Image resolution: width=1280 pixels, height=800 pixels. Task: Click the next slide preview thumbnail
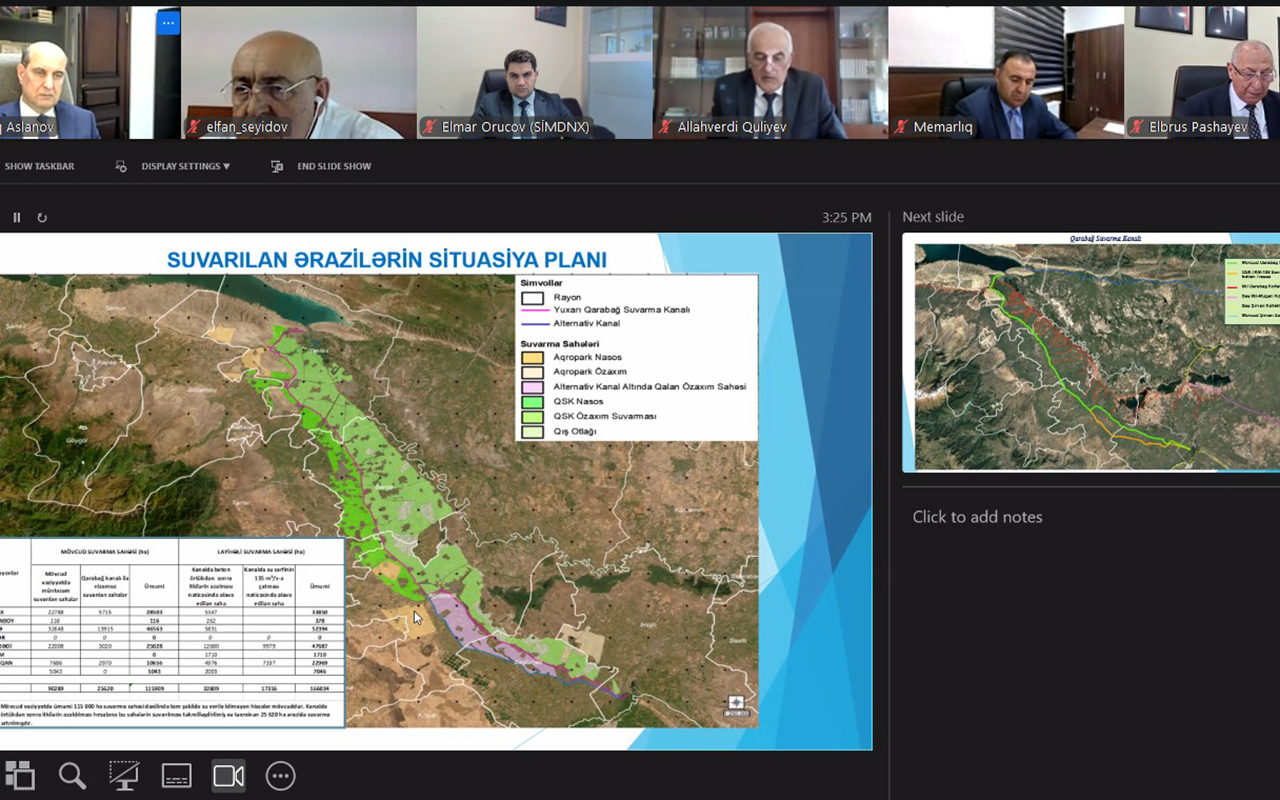(x=1090, y=352)
